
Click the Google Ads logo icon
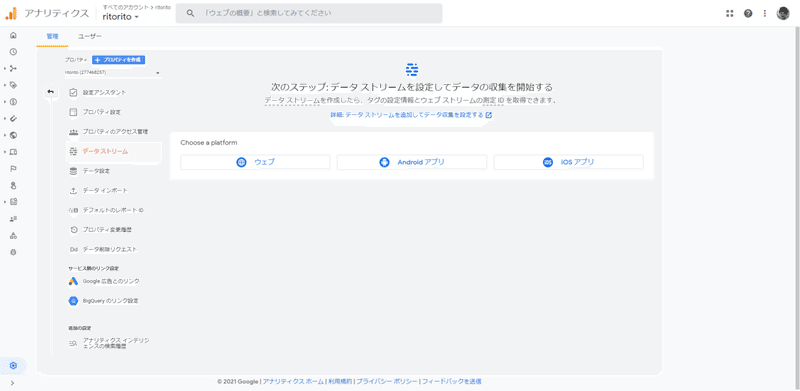pos(73,281)
